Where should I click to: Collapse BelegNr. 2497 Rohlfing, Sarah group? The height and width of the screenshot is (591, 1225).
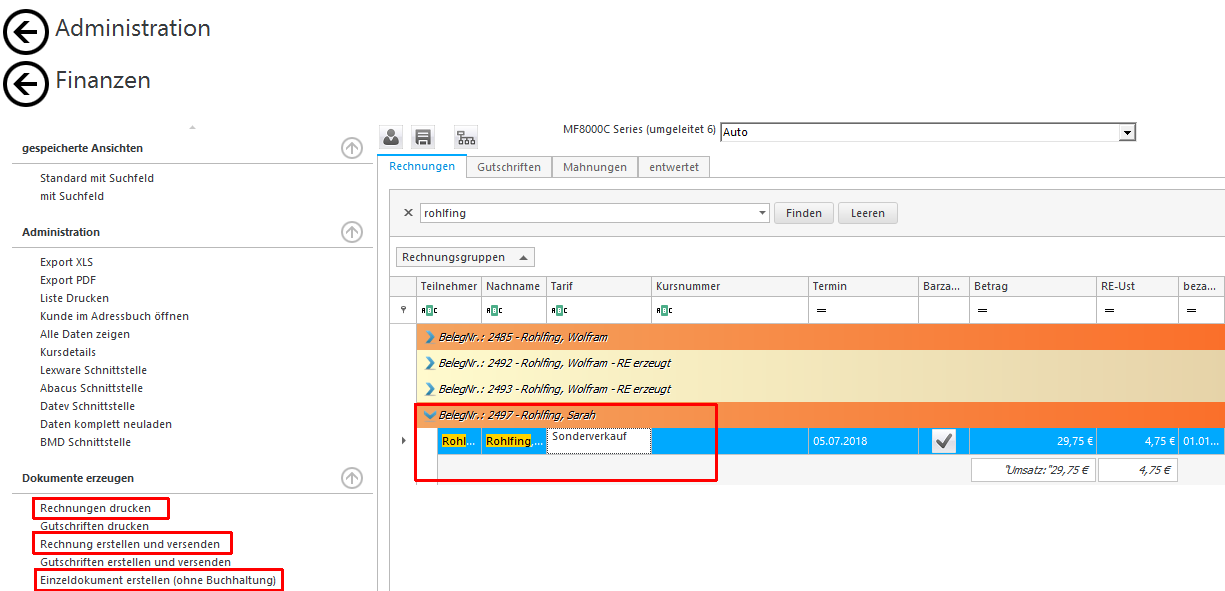[430, 415]
